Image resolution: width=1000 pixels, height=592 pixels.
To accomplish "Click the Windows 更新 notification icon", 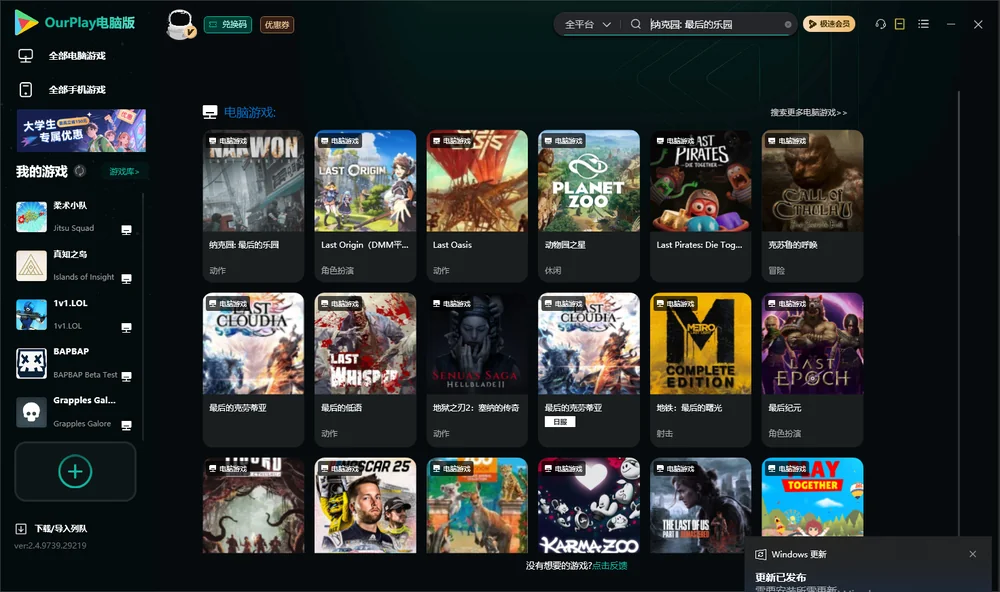I will click(x=760, y=554).
